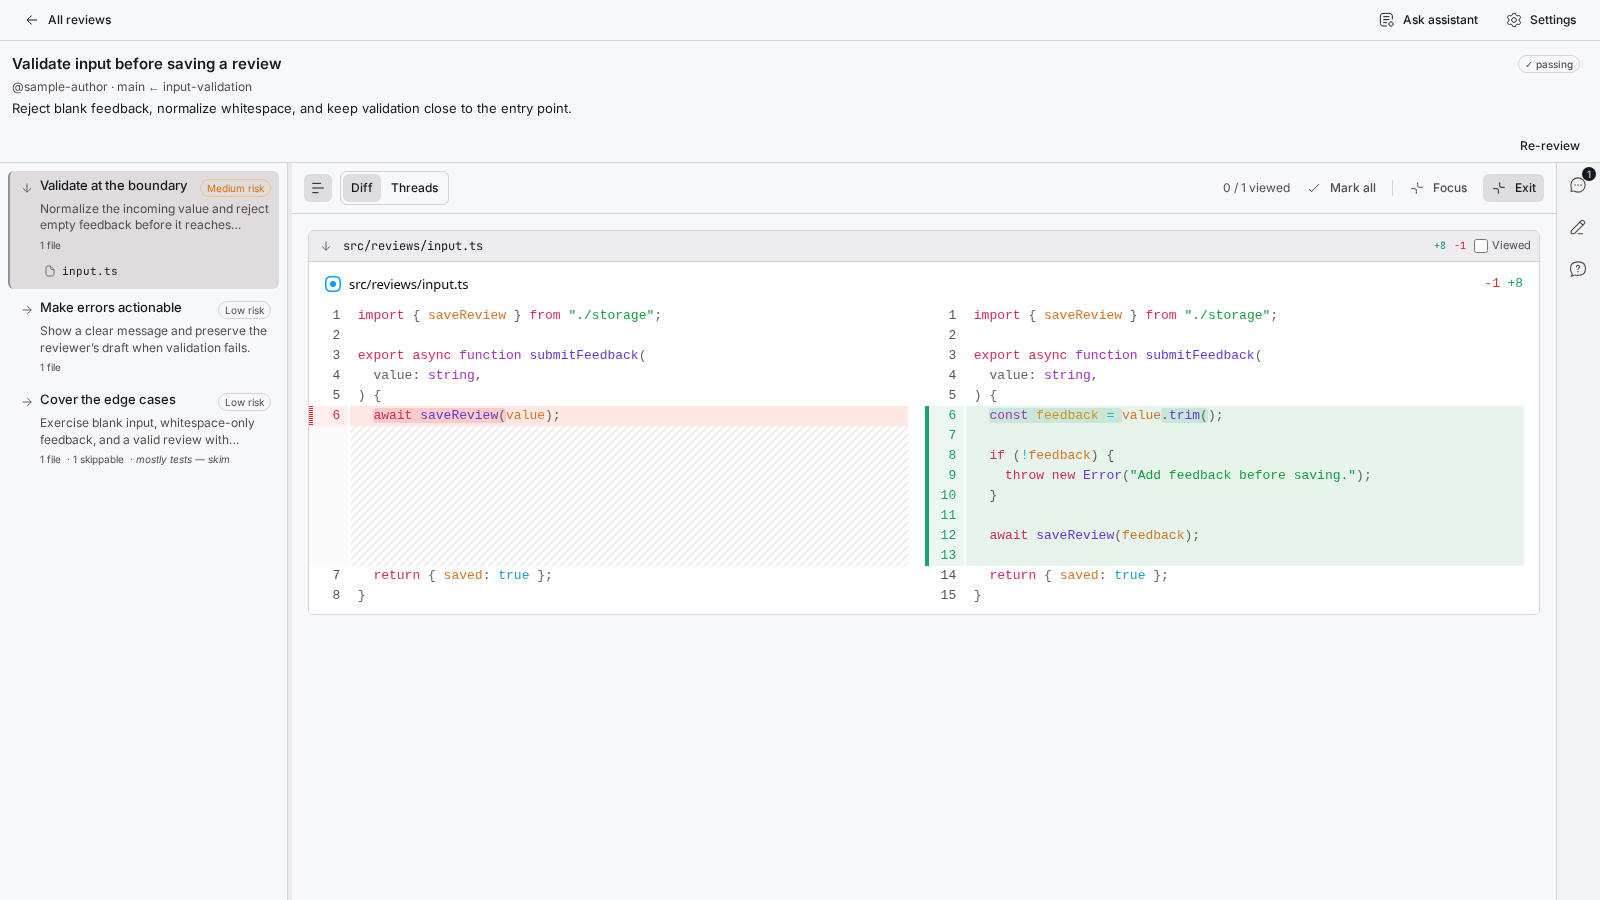Viewport: 1600px width, 900px height.
Task: Click the 'mostly tests — skim' hint
Action: pyautogui.click(x=183, y=460)
